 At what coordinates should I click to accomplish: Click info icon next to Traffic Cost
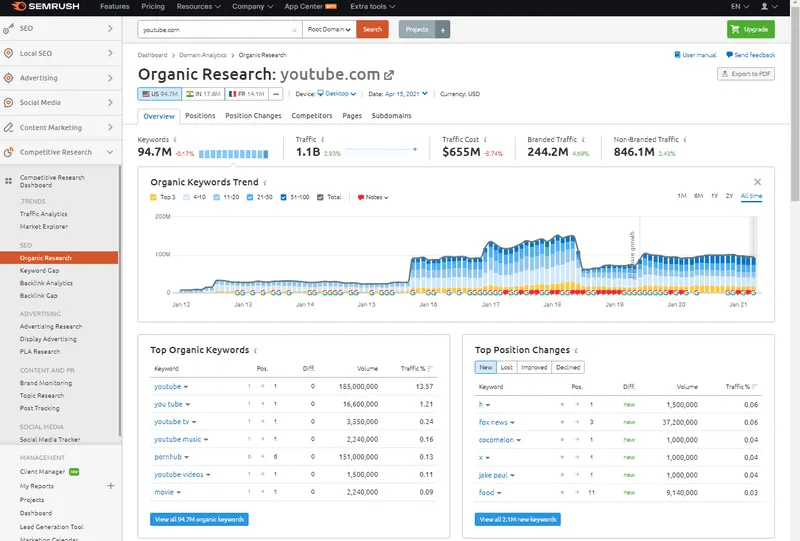pos(485,139)
